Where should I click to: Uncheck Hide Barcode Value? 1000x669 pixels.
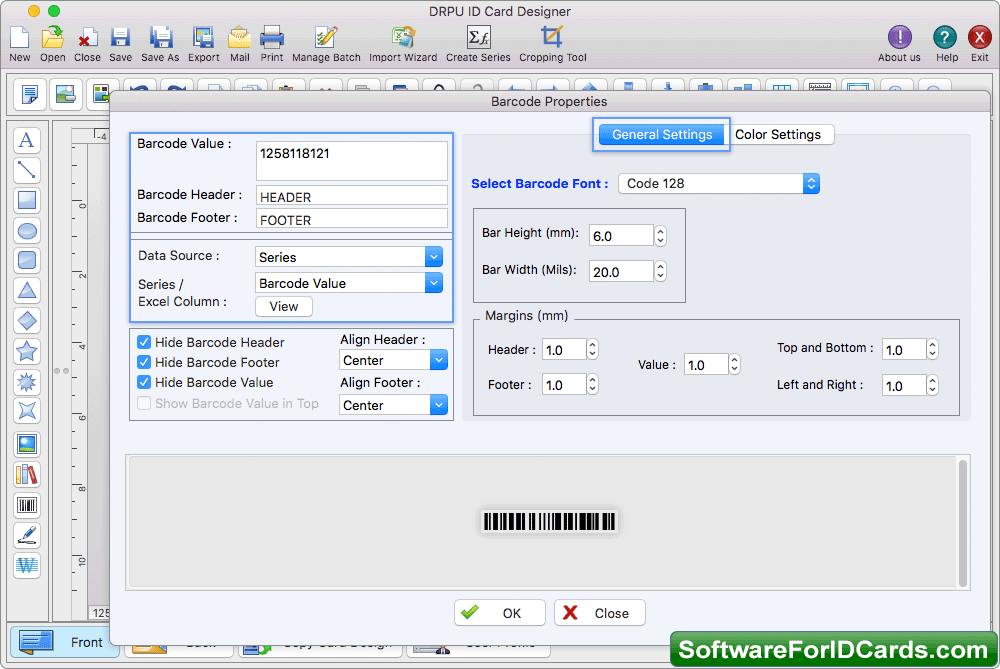point(144,383)
